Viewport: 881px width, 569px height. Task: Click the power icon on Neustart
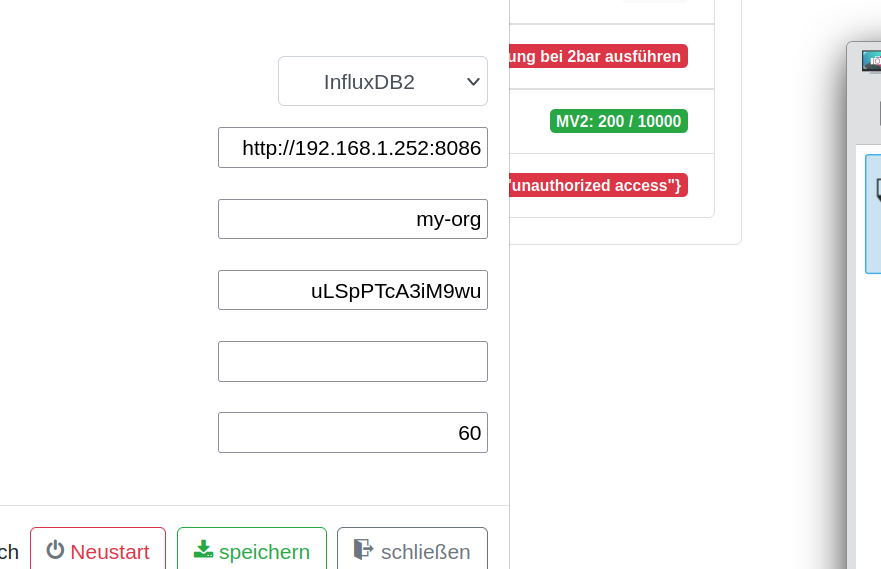pos(55,549)
